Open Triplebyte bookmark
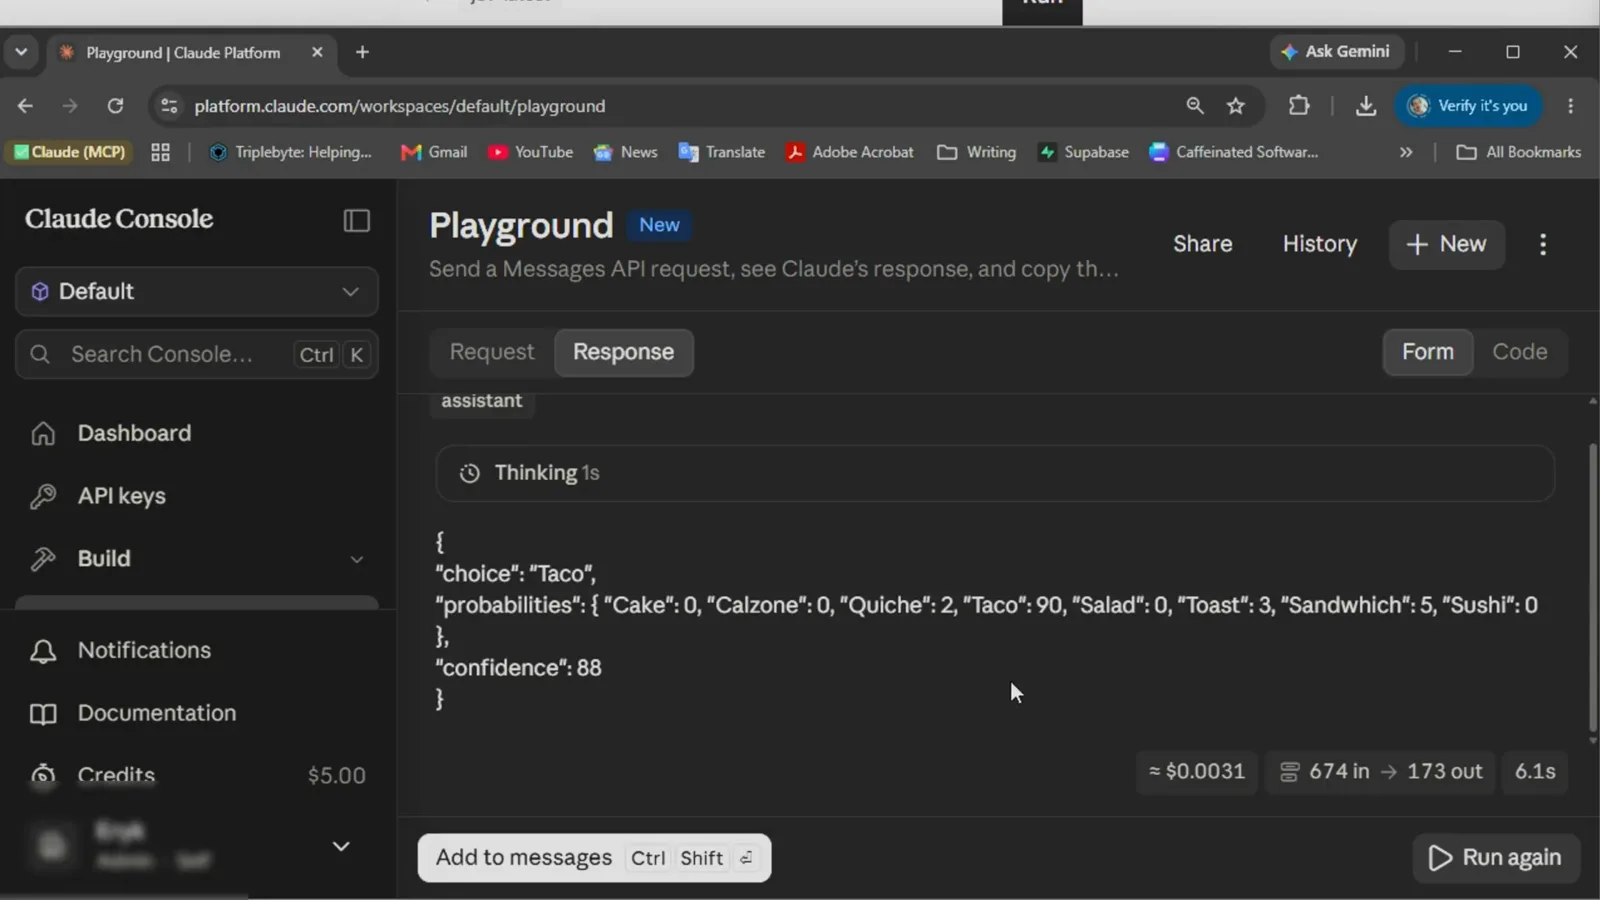 pyautogui.click(x=291, y=152)
